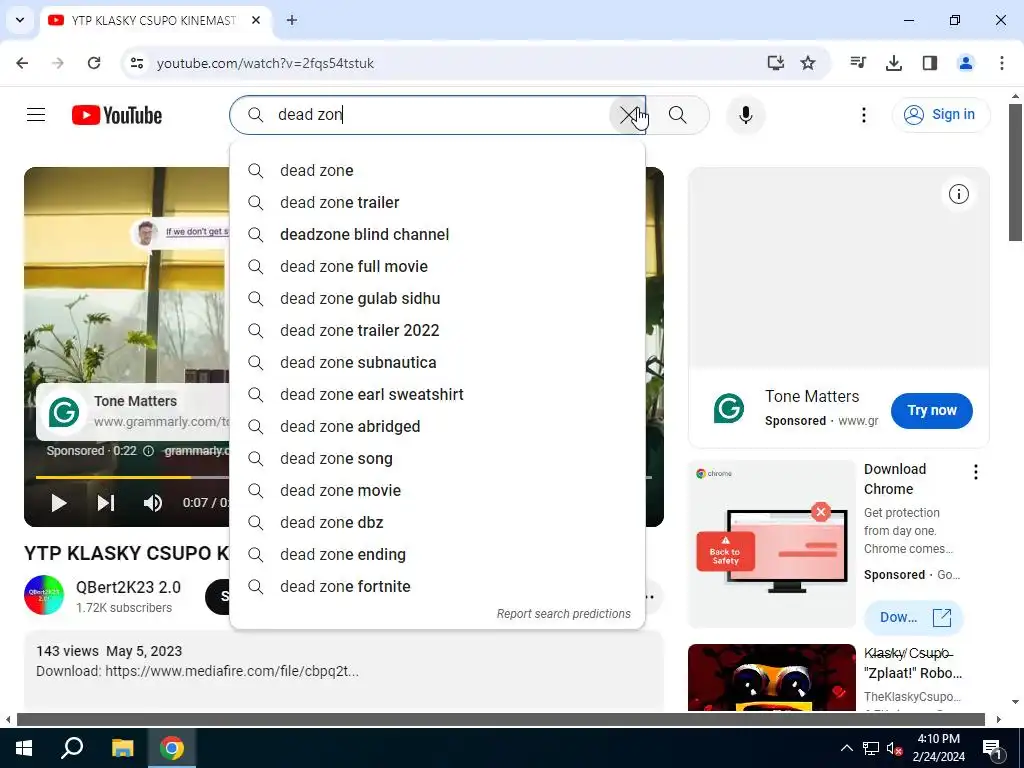
Task: Go back in browser history
Action: click(x=22, y=63)
